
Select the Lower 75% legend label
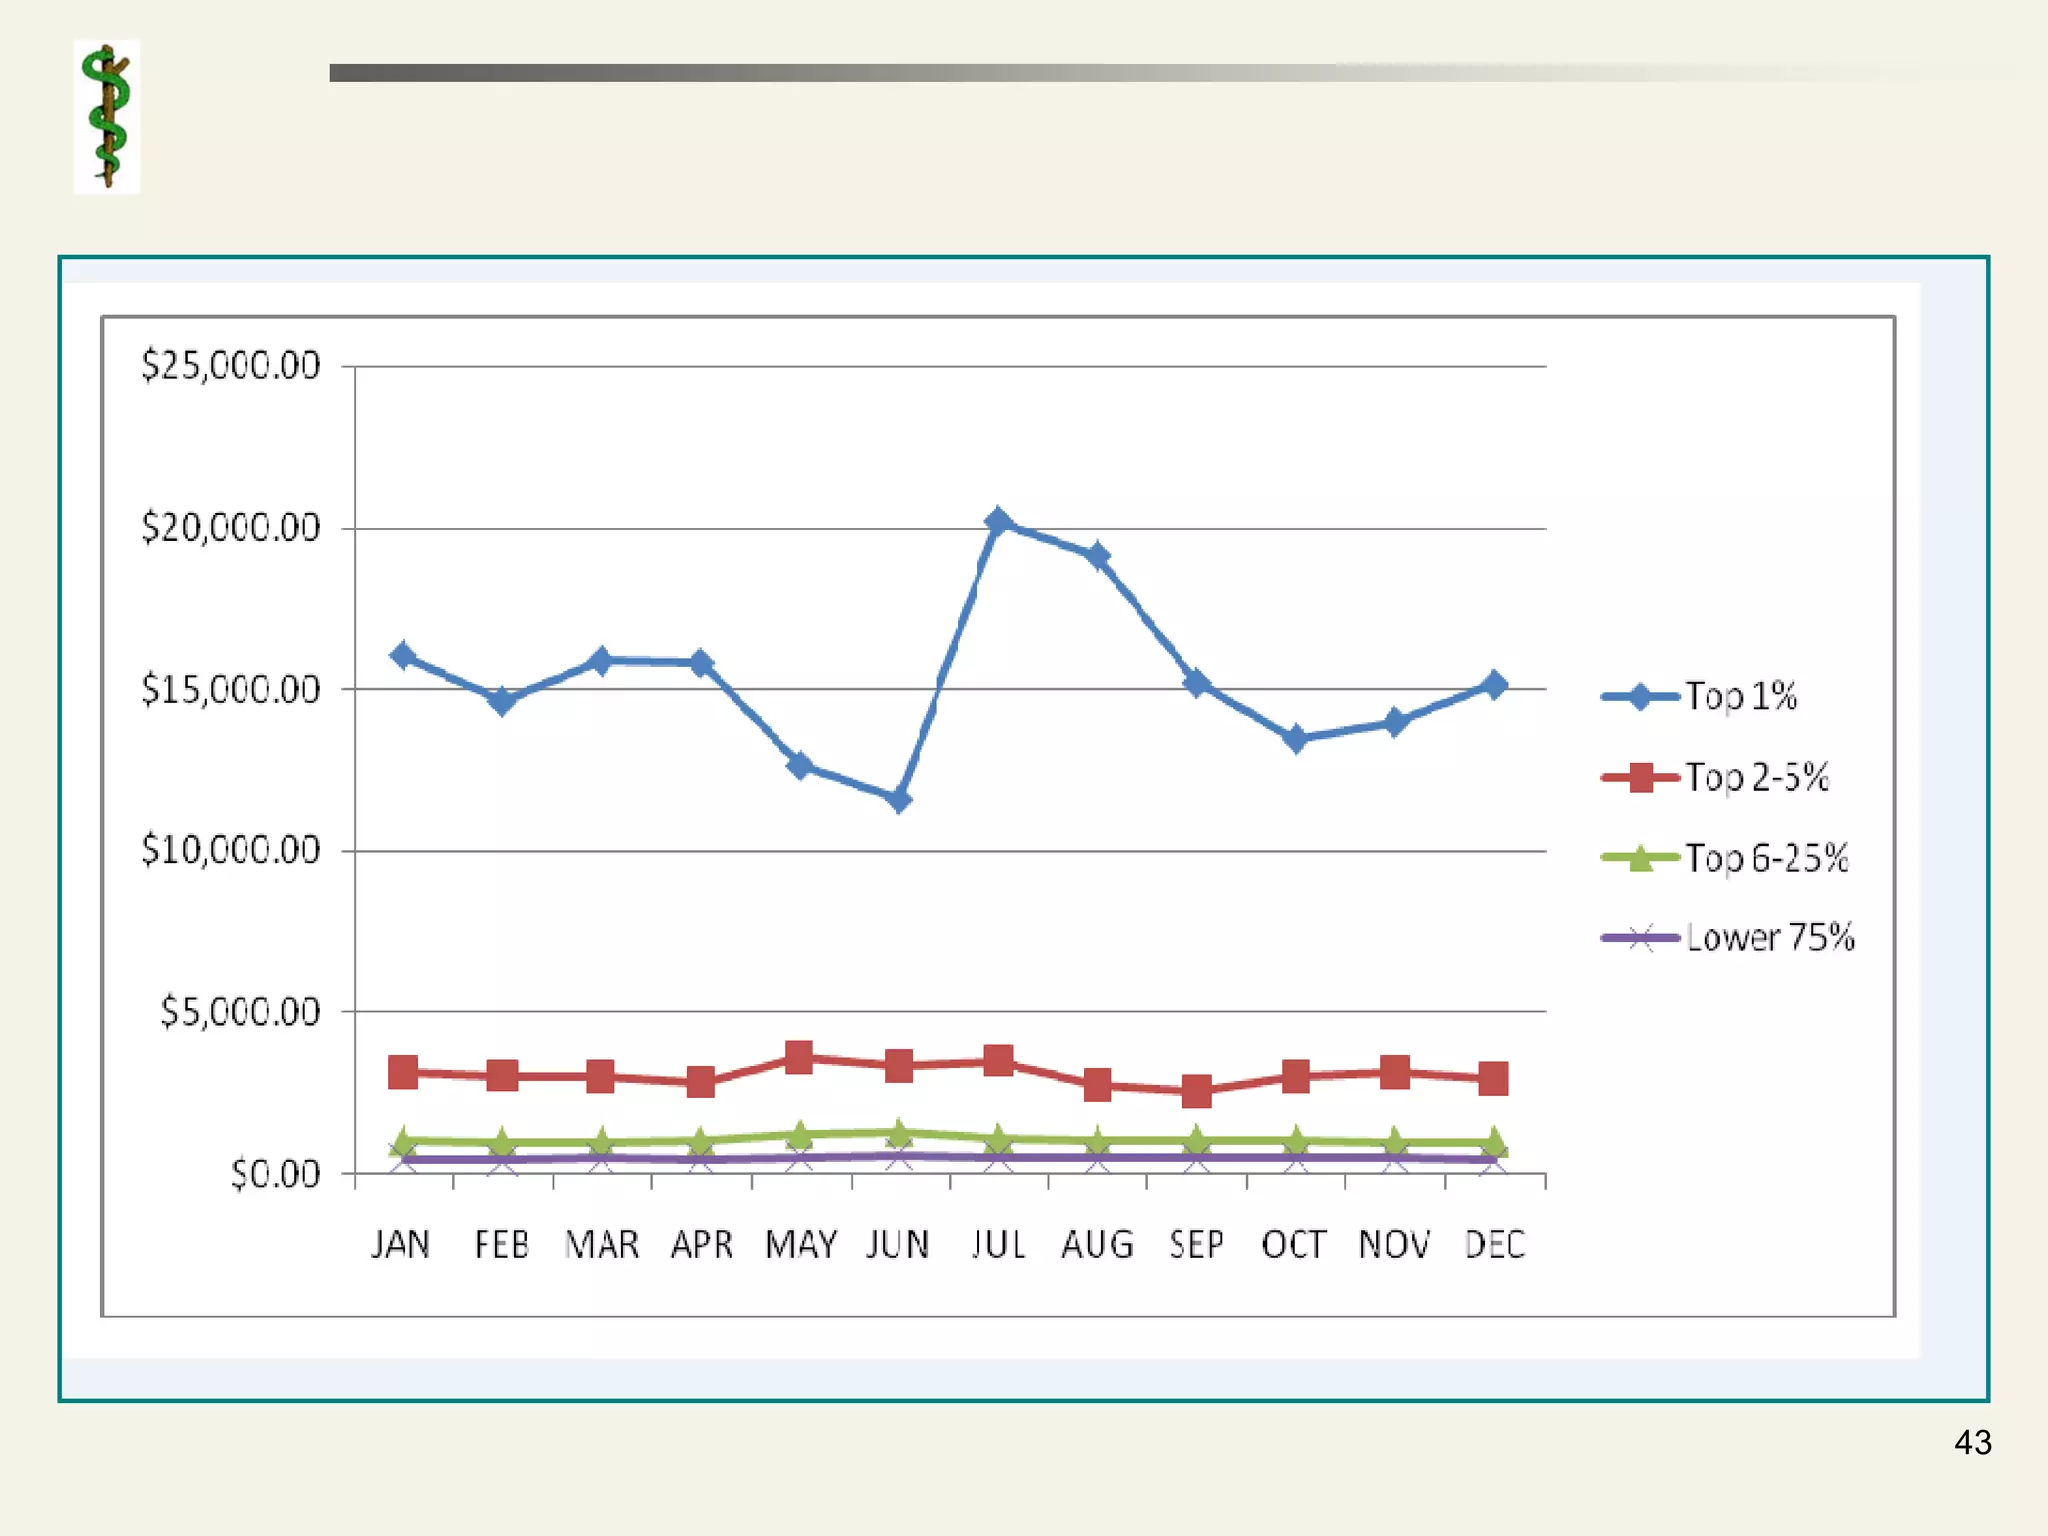point(1770,938)
